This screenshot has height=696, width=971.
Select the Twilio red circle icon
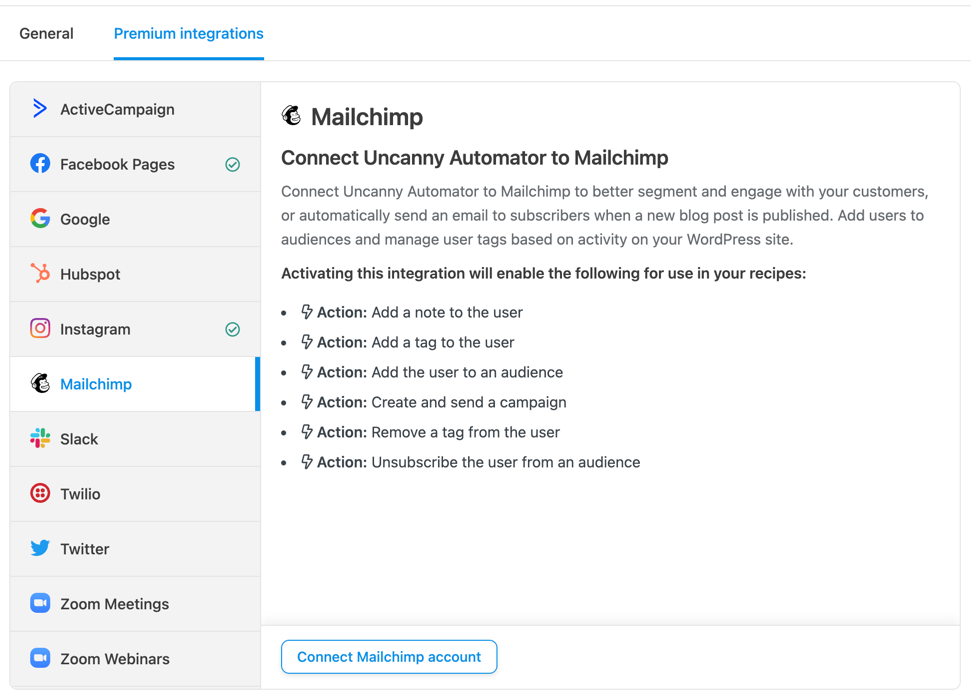click(40, 493)
